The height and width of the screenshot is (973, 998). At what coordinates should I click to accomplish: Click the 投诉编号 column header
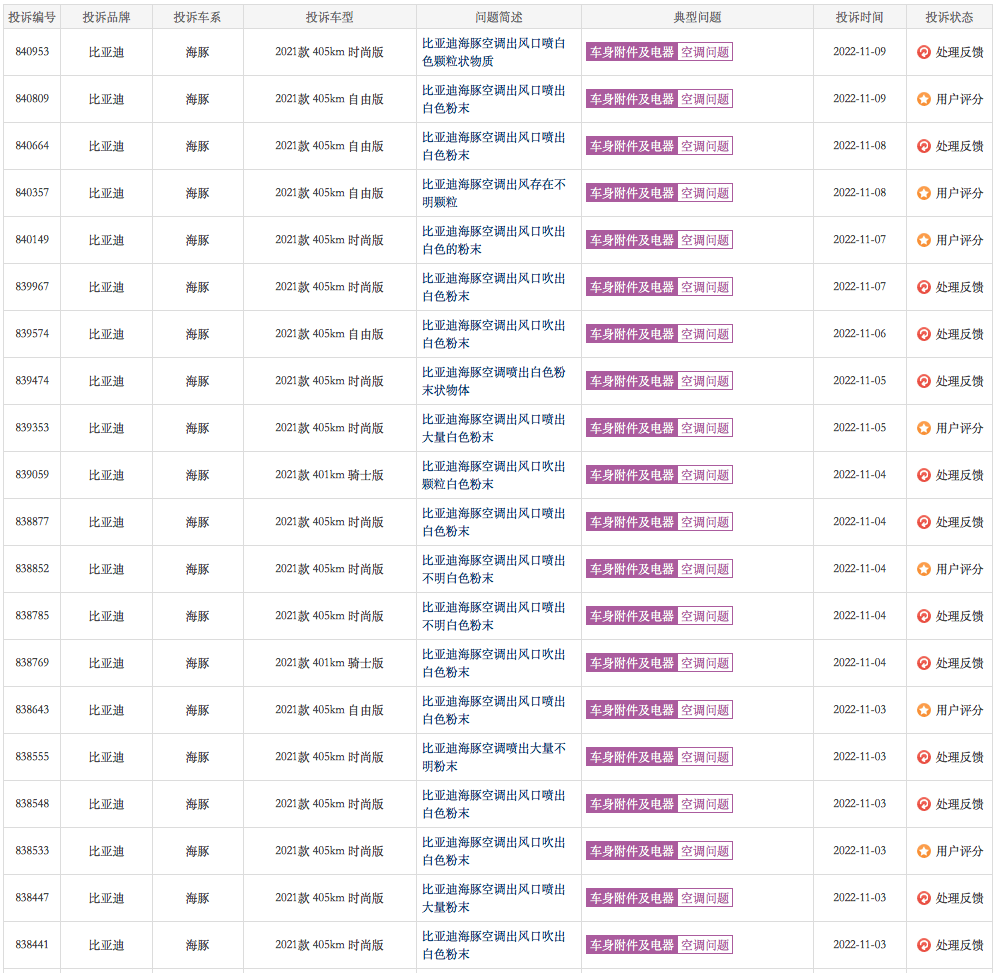32,17
